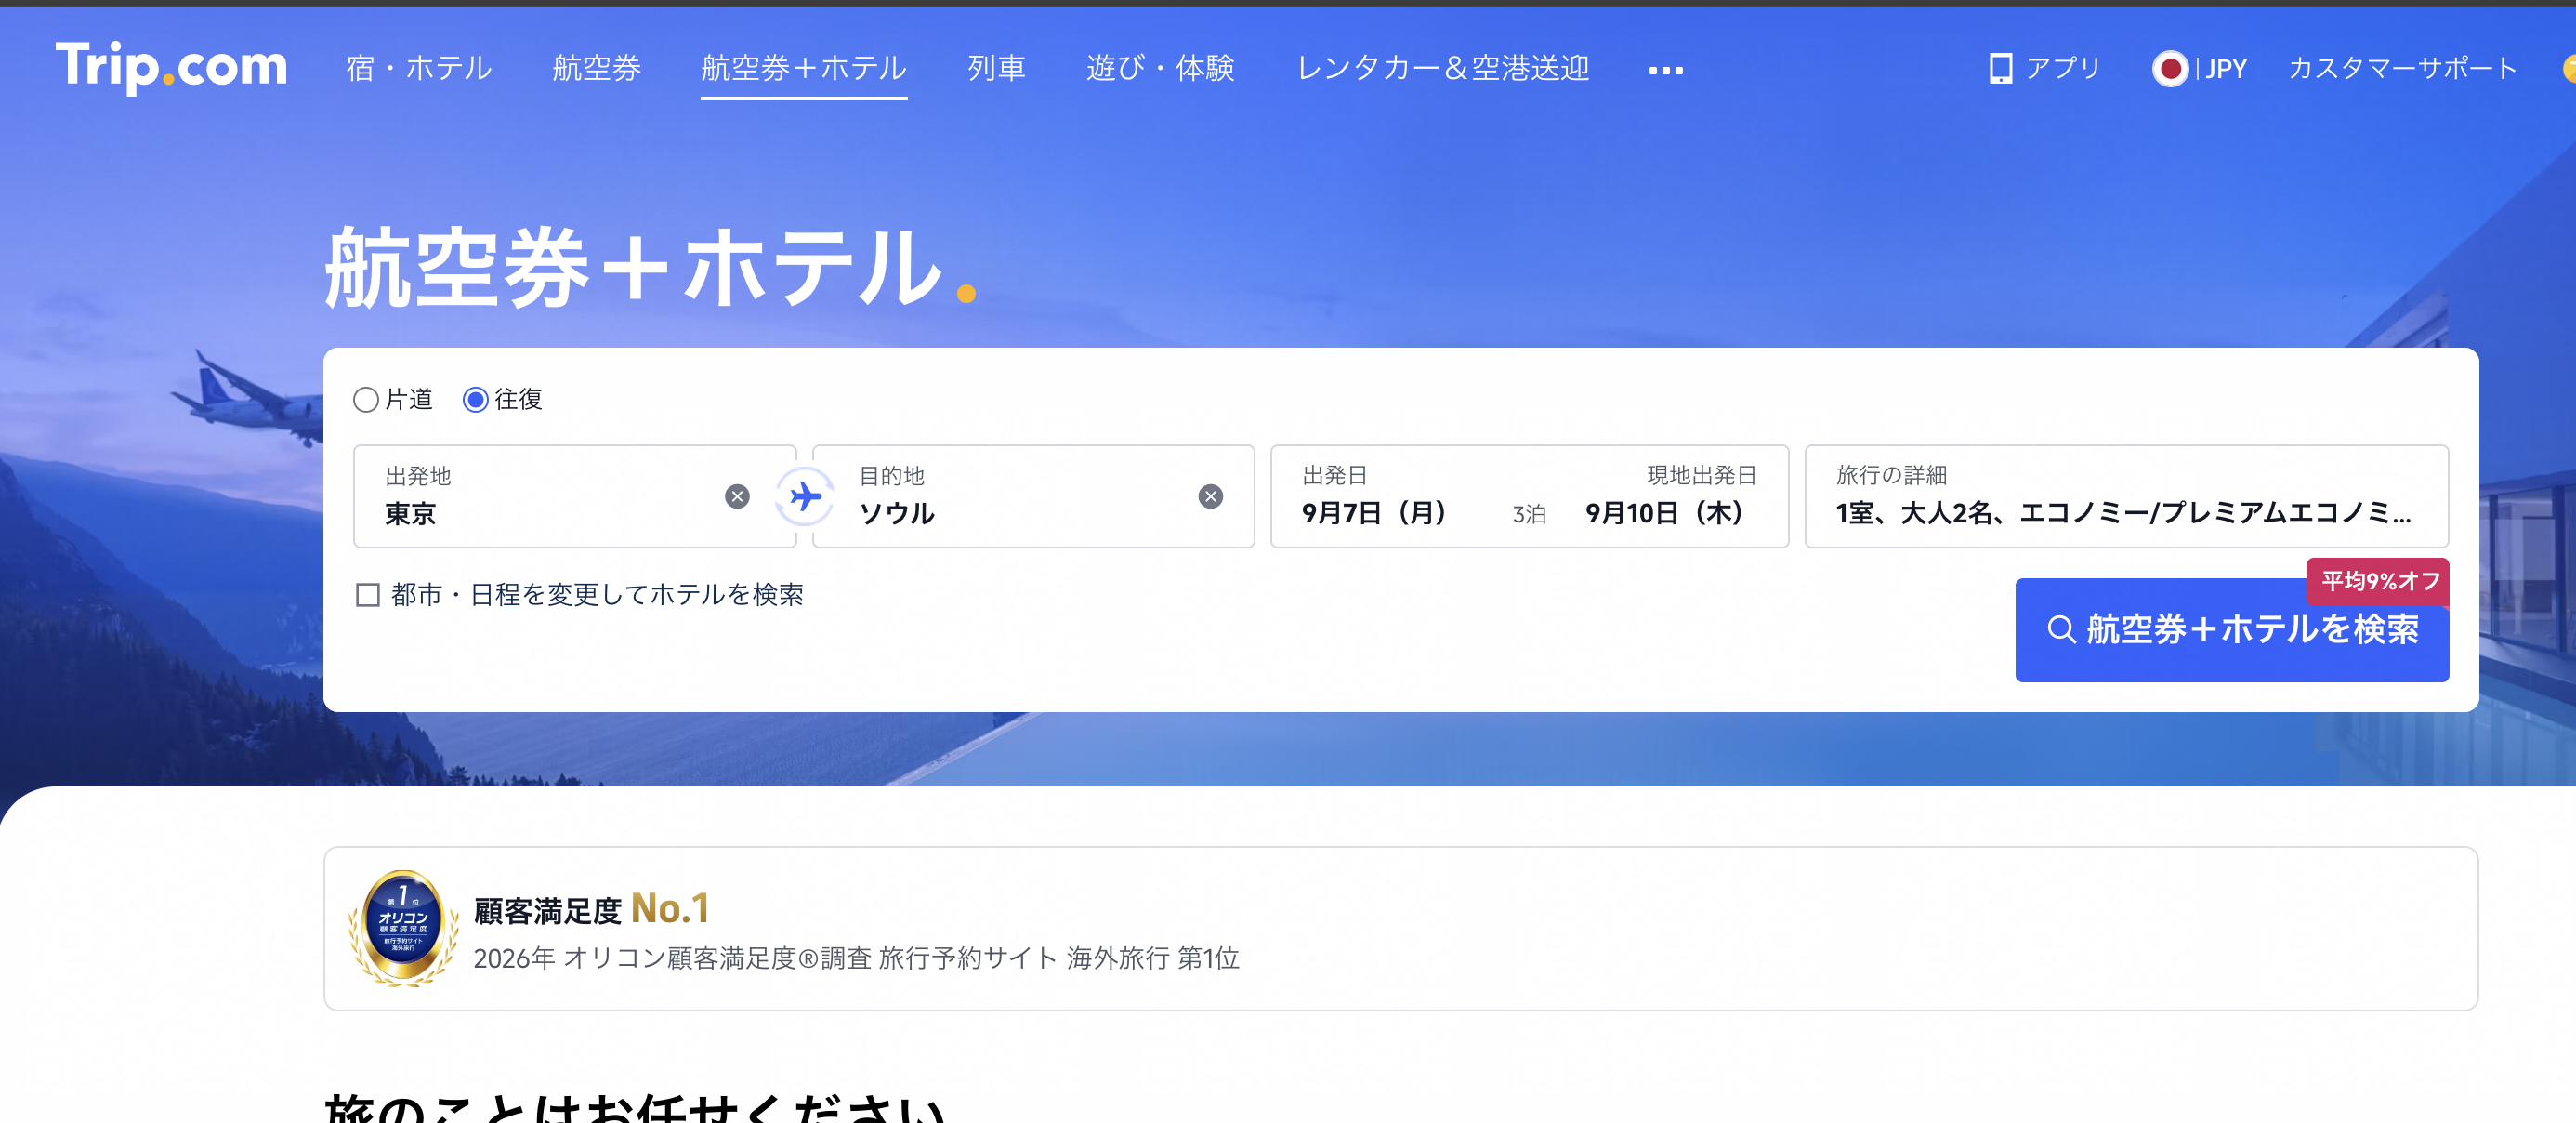This screenshot has width=2576, height=1123.
Task: Click the 顧客満足度 No.1 banner text
Action: pyautogui.click(x=591, y=909)
